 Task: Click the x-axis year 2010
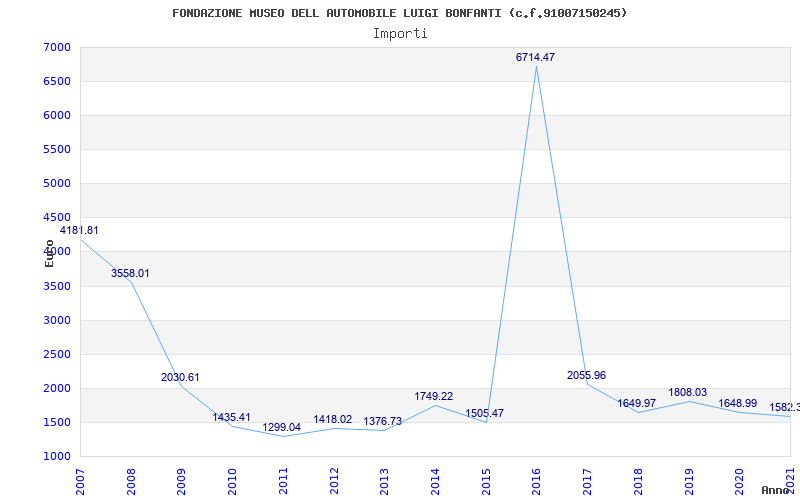(232, 482)
